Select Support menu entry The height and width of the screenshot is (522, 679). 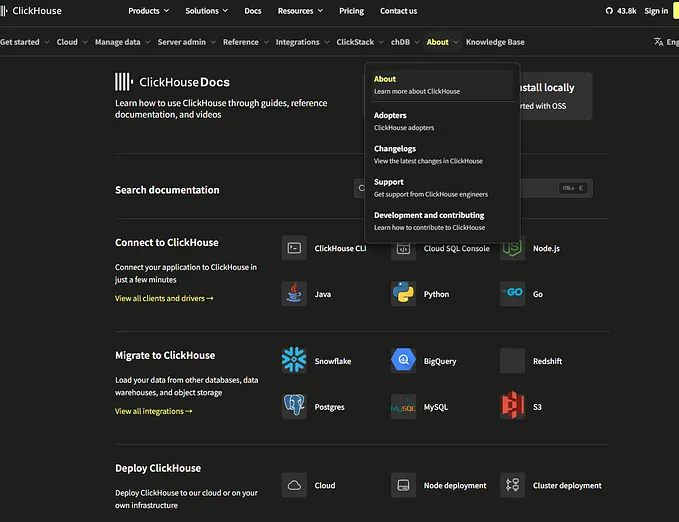442,188
